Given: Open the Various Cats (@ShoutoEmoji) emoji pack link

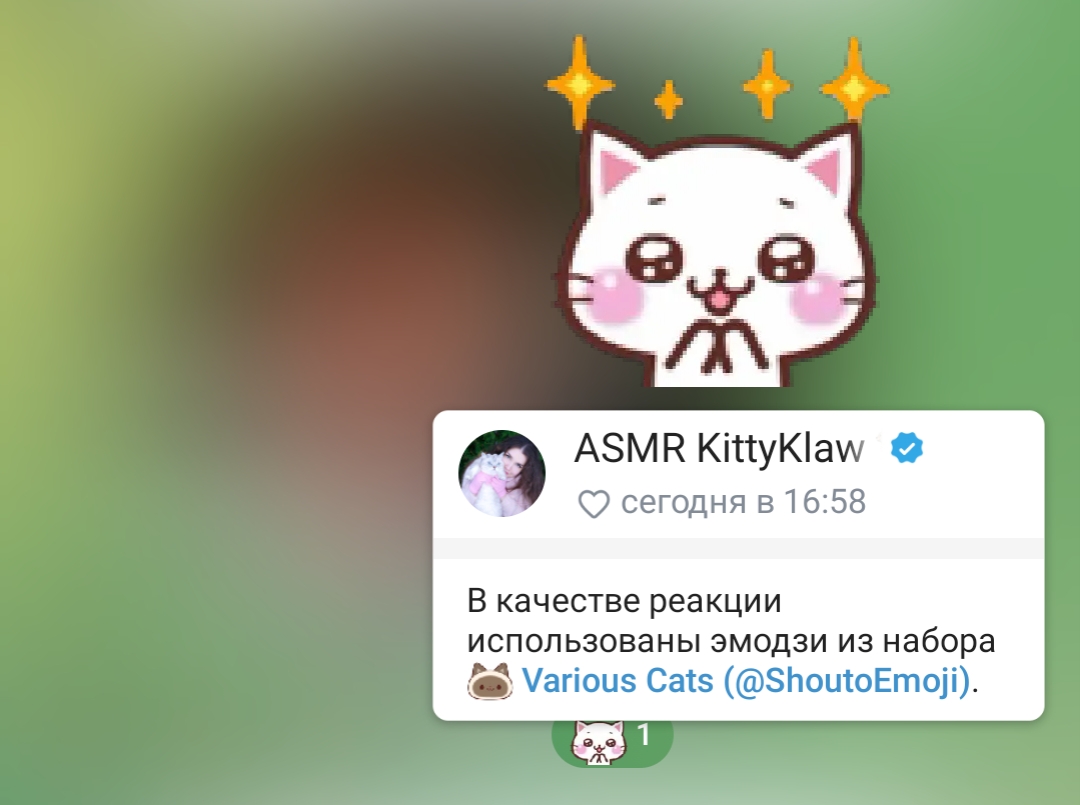Looking at the screenshot, I should [x=746, y=680].
